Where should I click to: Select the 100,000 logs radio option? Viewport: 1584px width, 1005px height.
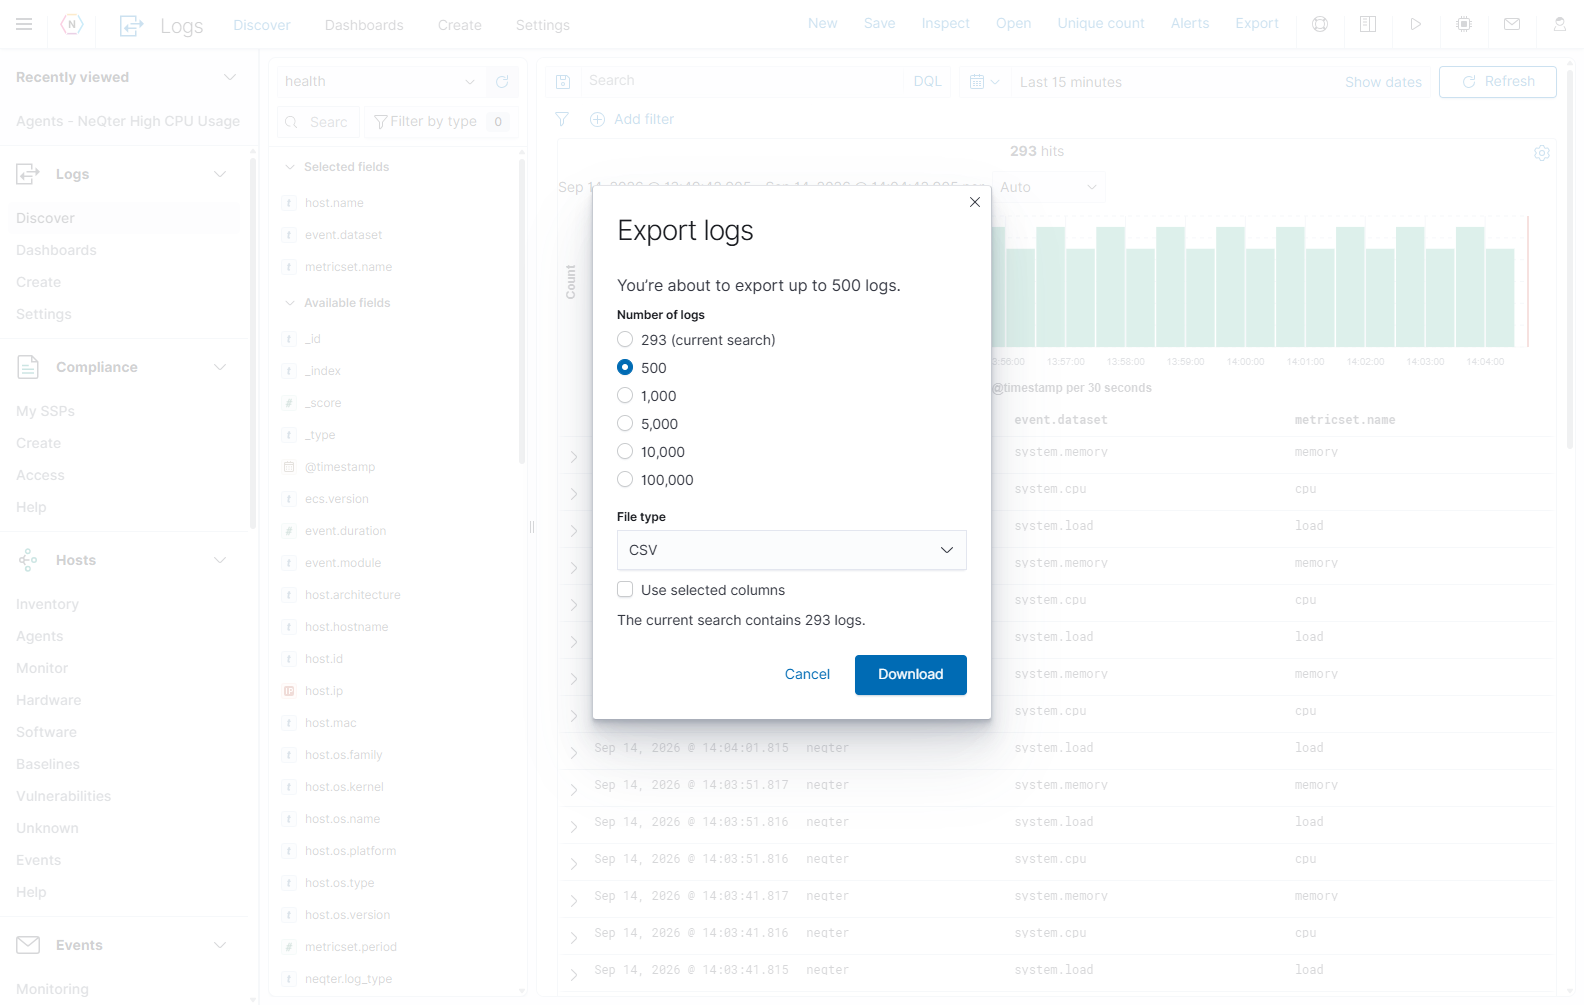point(625,480)
